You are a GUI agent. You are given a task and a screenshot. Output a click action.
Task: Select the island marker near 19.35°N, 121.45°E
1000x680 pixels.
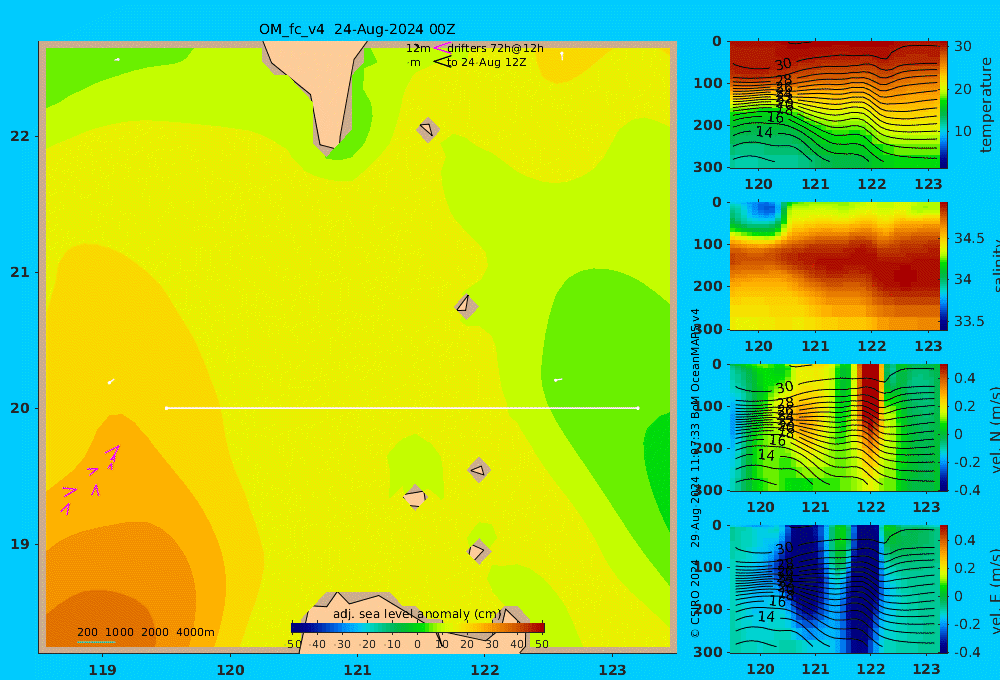click(415, 497)
